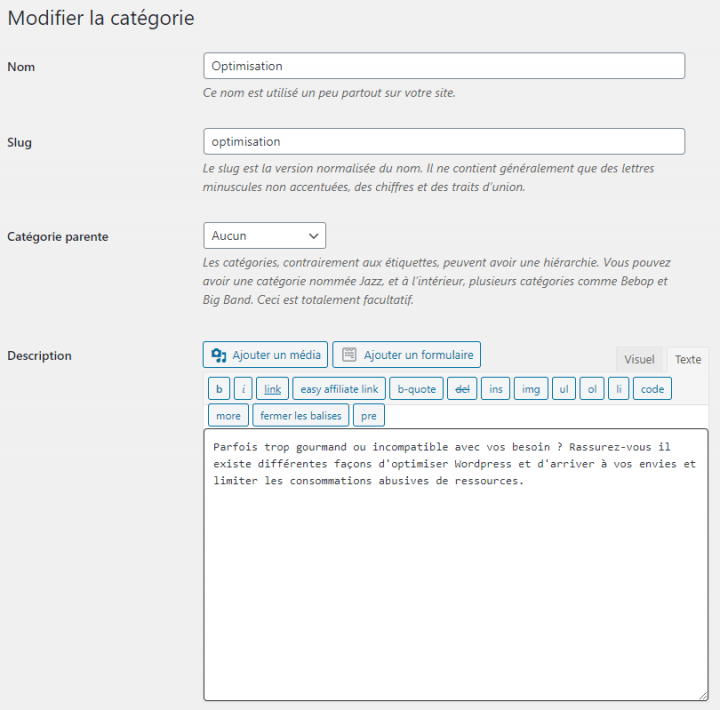
Task: Click the fermer les balises button
Action: pyautogui.click(x=301, y=416)
